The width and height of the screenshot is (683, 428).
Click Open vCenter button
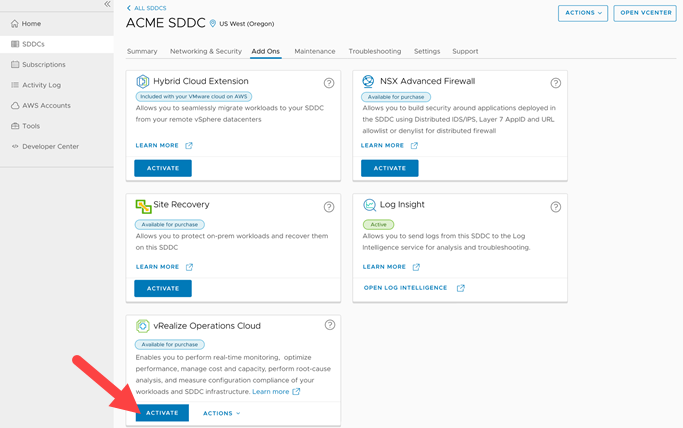tap(644, 13)
